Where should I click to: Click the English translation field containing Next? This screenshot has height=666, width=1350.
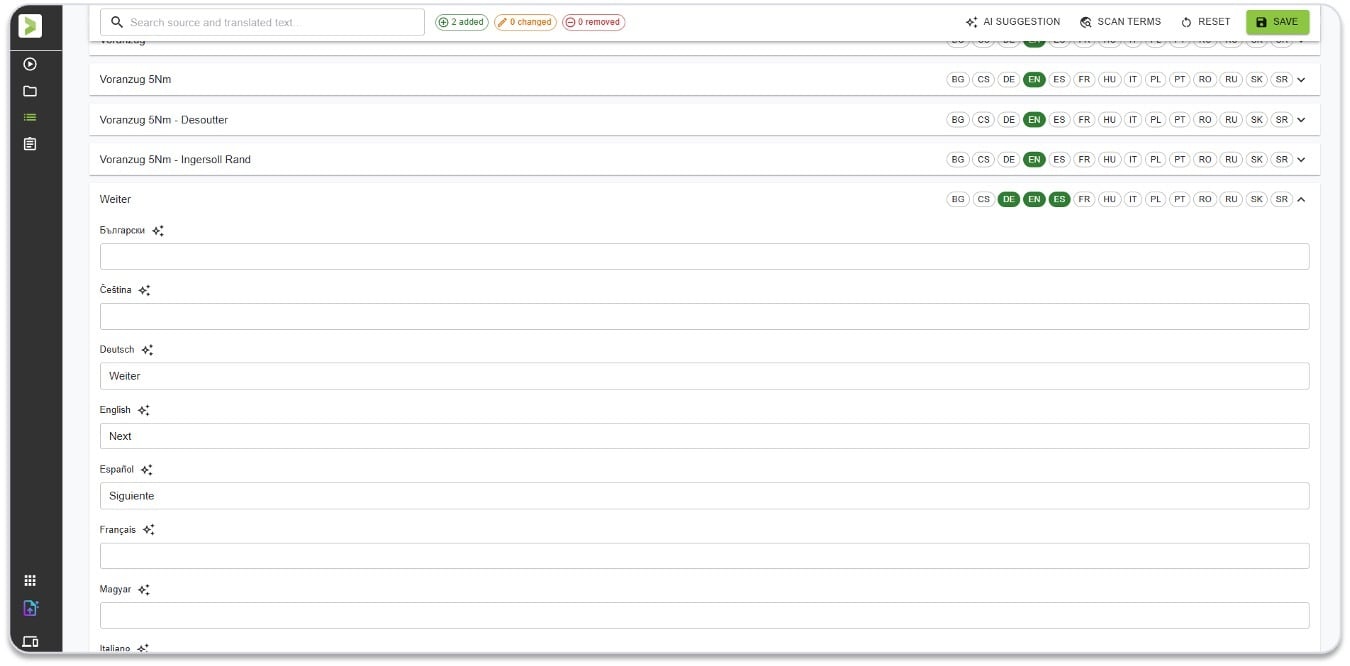[x=704, y=436]
